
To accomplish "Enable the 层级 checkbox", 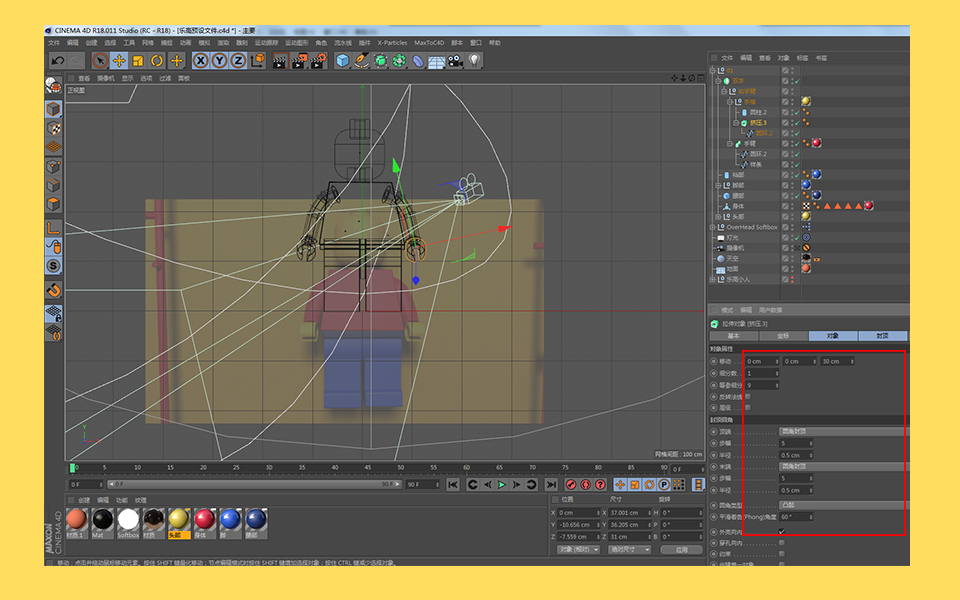I will 748,408.
